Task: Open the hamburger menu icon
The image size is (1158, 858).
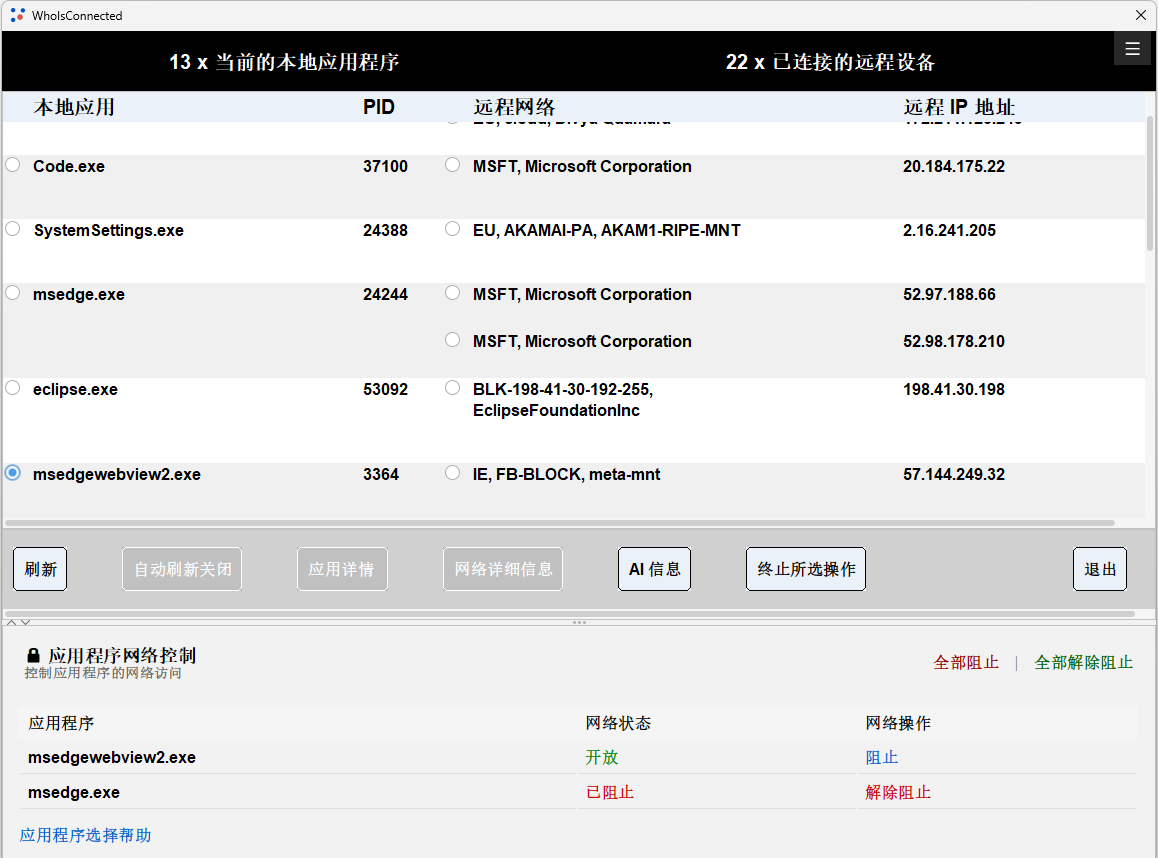Action: 1132,49
